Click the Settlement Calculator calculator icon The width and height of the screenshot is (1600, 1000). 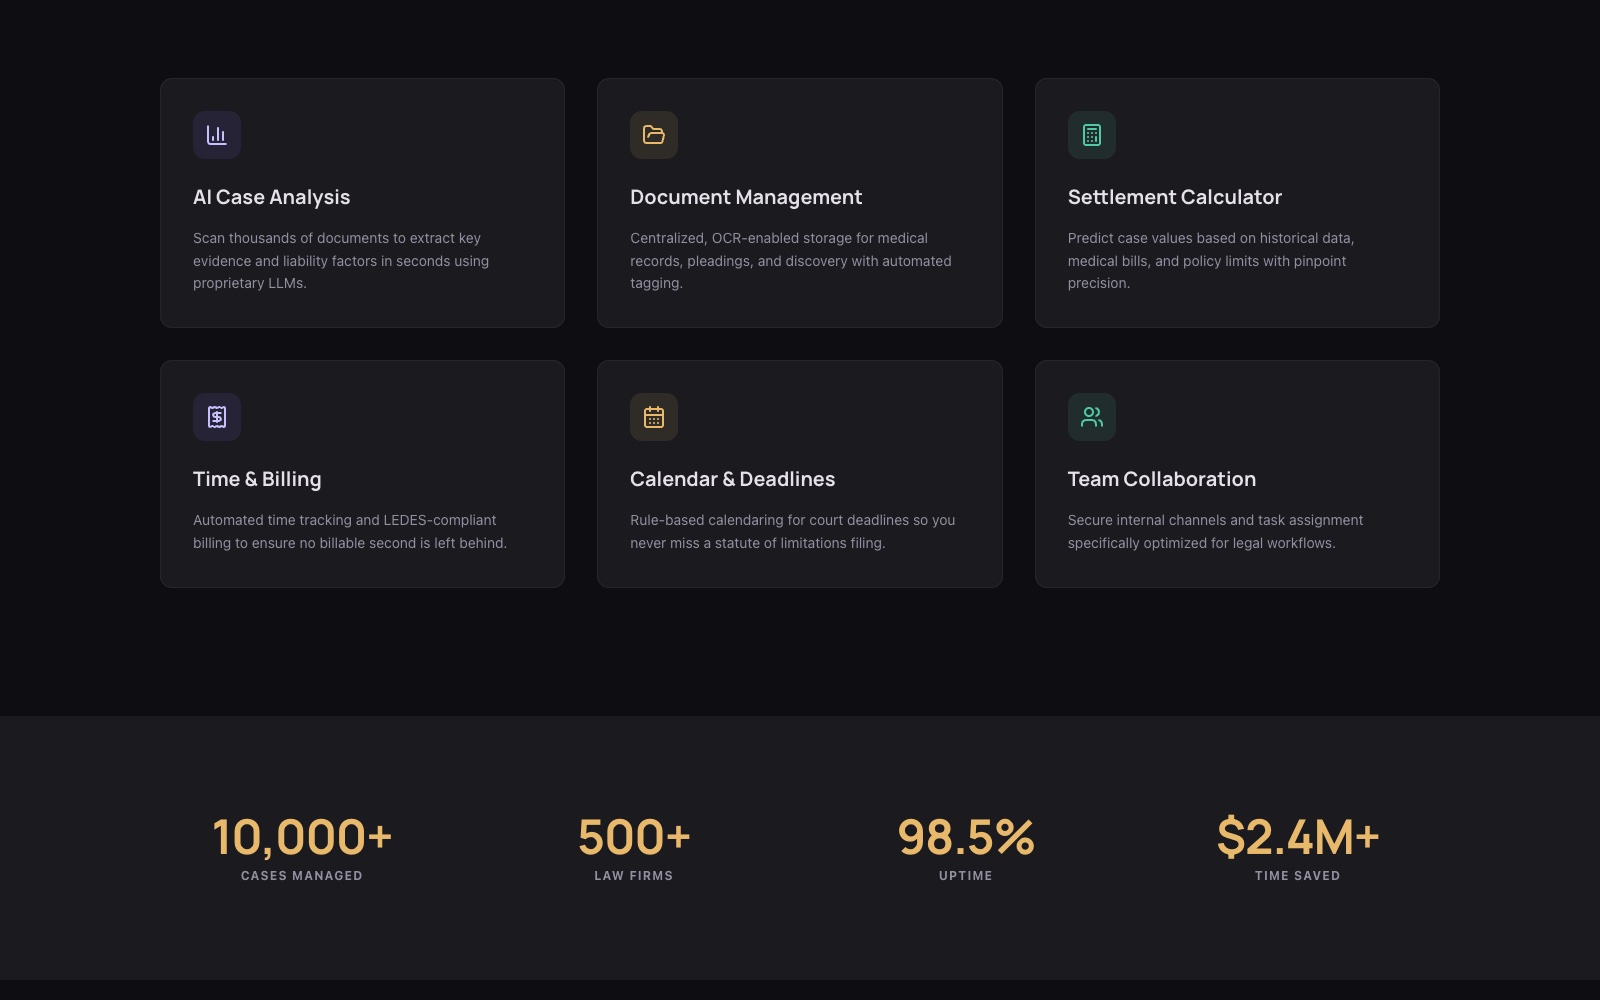(x=1092, y=135)
